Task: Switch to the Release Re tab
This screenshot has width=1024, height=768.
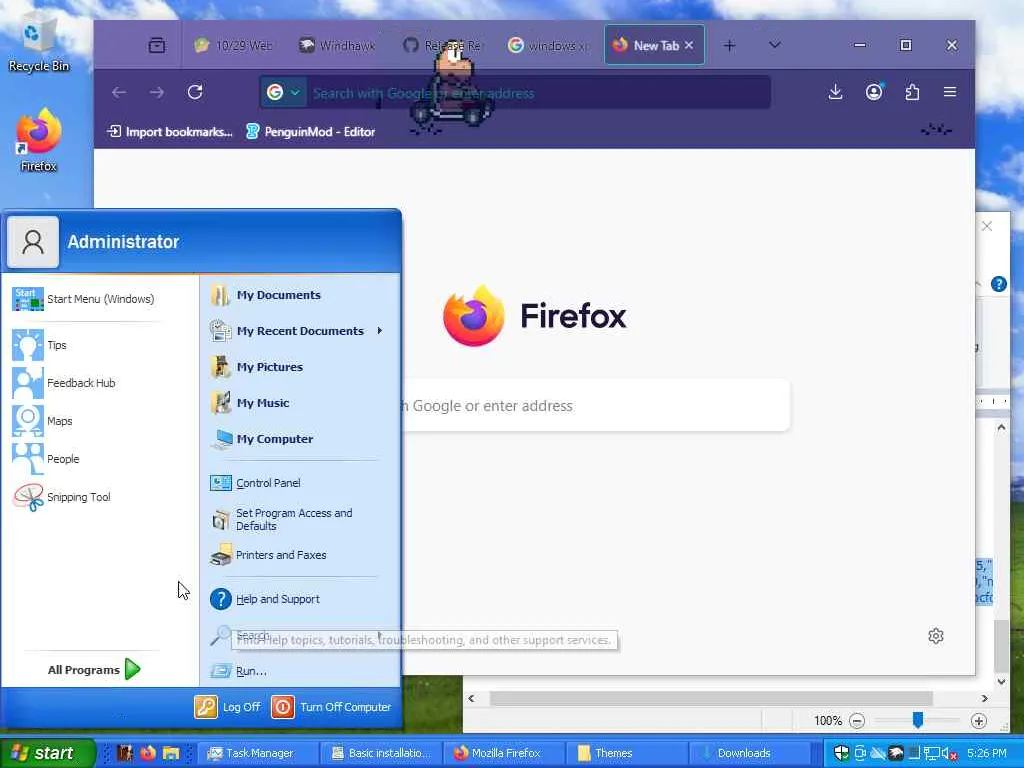Action: tap(443, 46)
